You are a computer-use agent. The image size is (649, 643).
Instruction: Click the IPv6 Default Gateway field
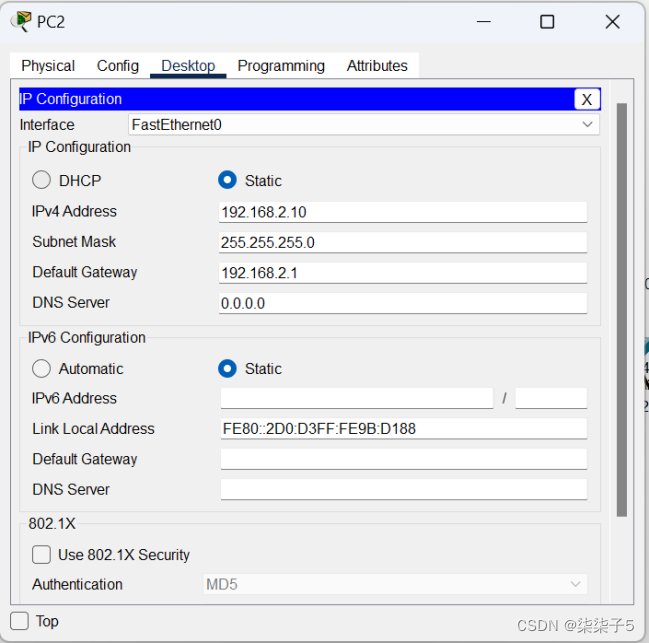404,459
